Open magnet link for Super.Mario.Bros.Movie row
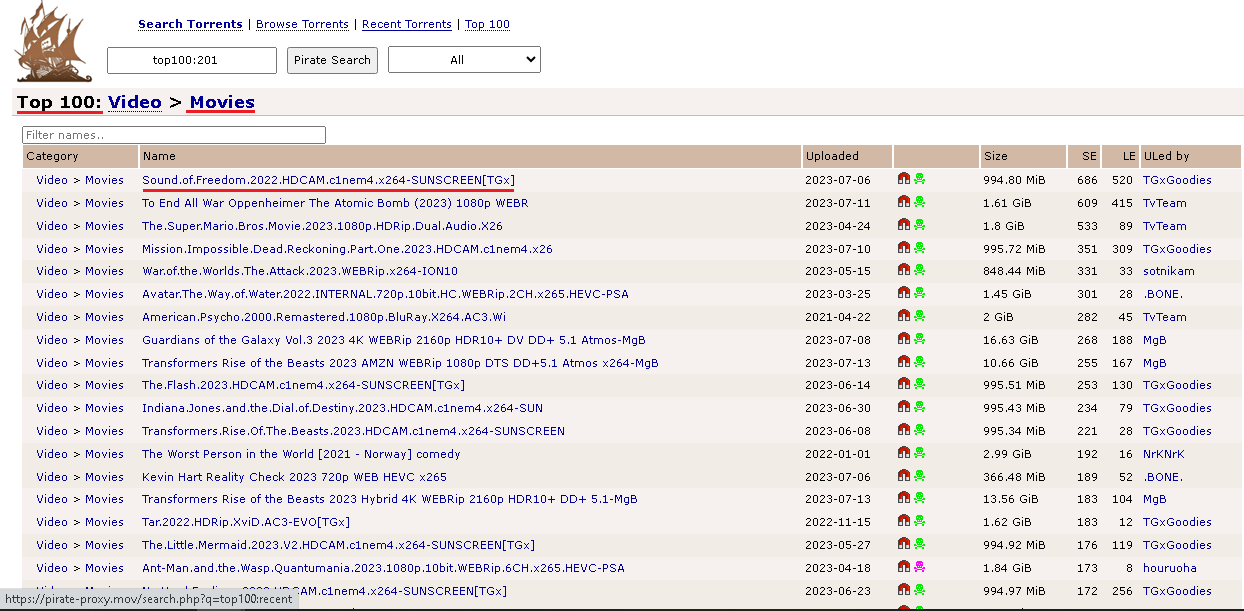 (x=904, y=225)
